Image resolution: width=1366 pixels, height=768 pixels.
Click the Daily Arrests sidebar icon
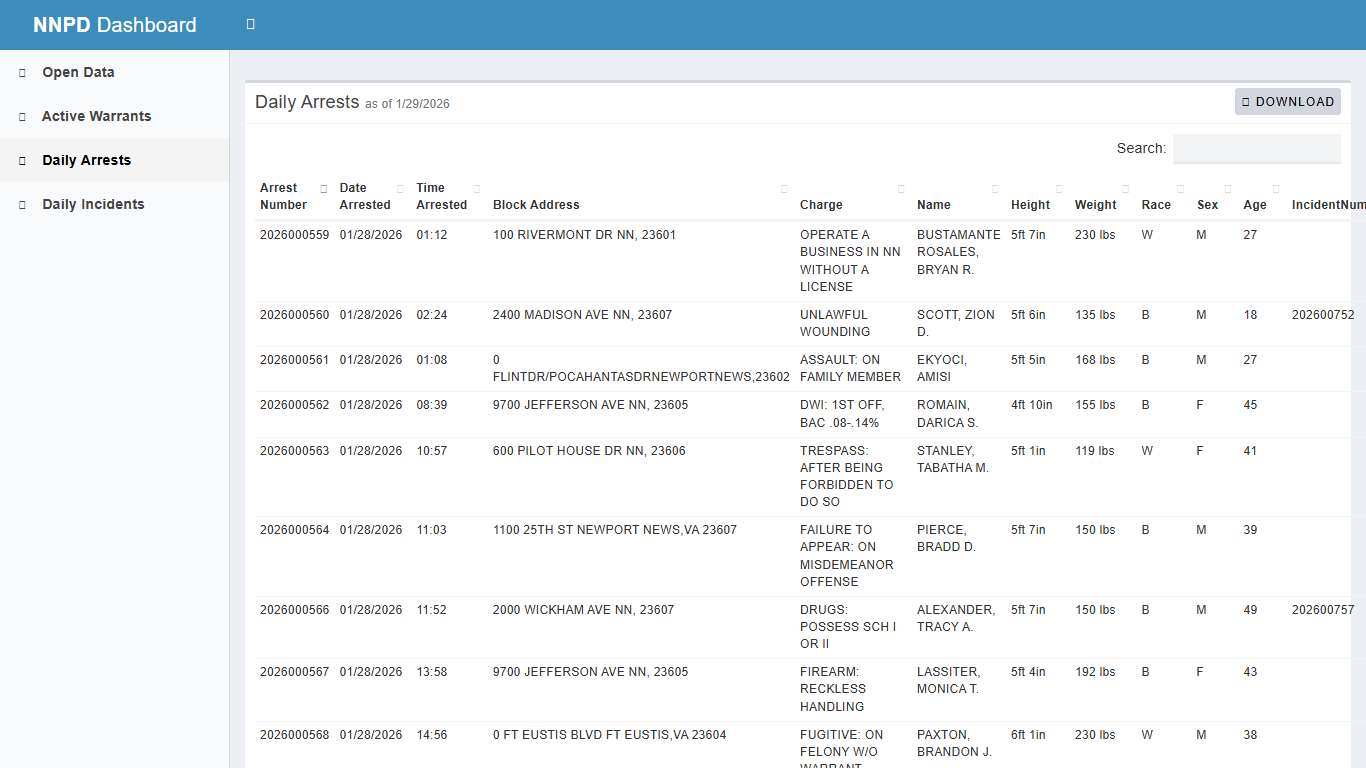pyautogui.click(x=22, y=160)
